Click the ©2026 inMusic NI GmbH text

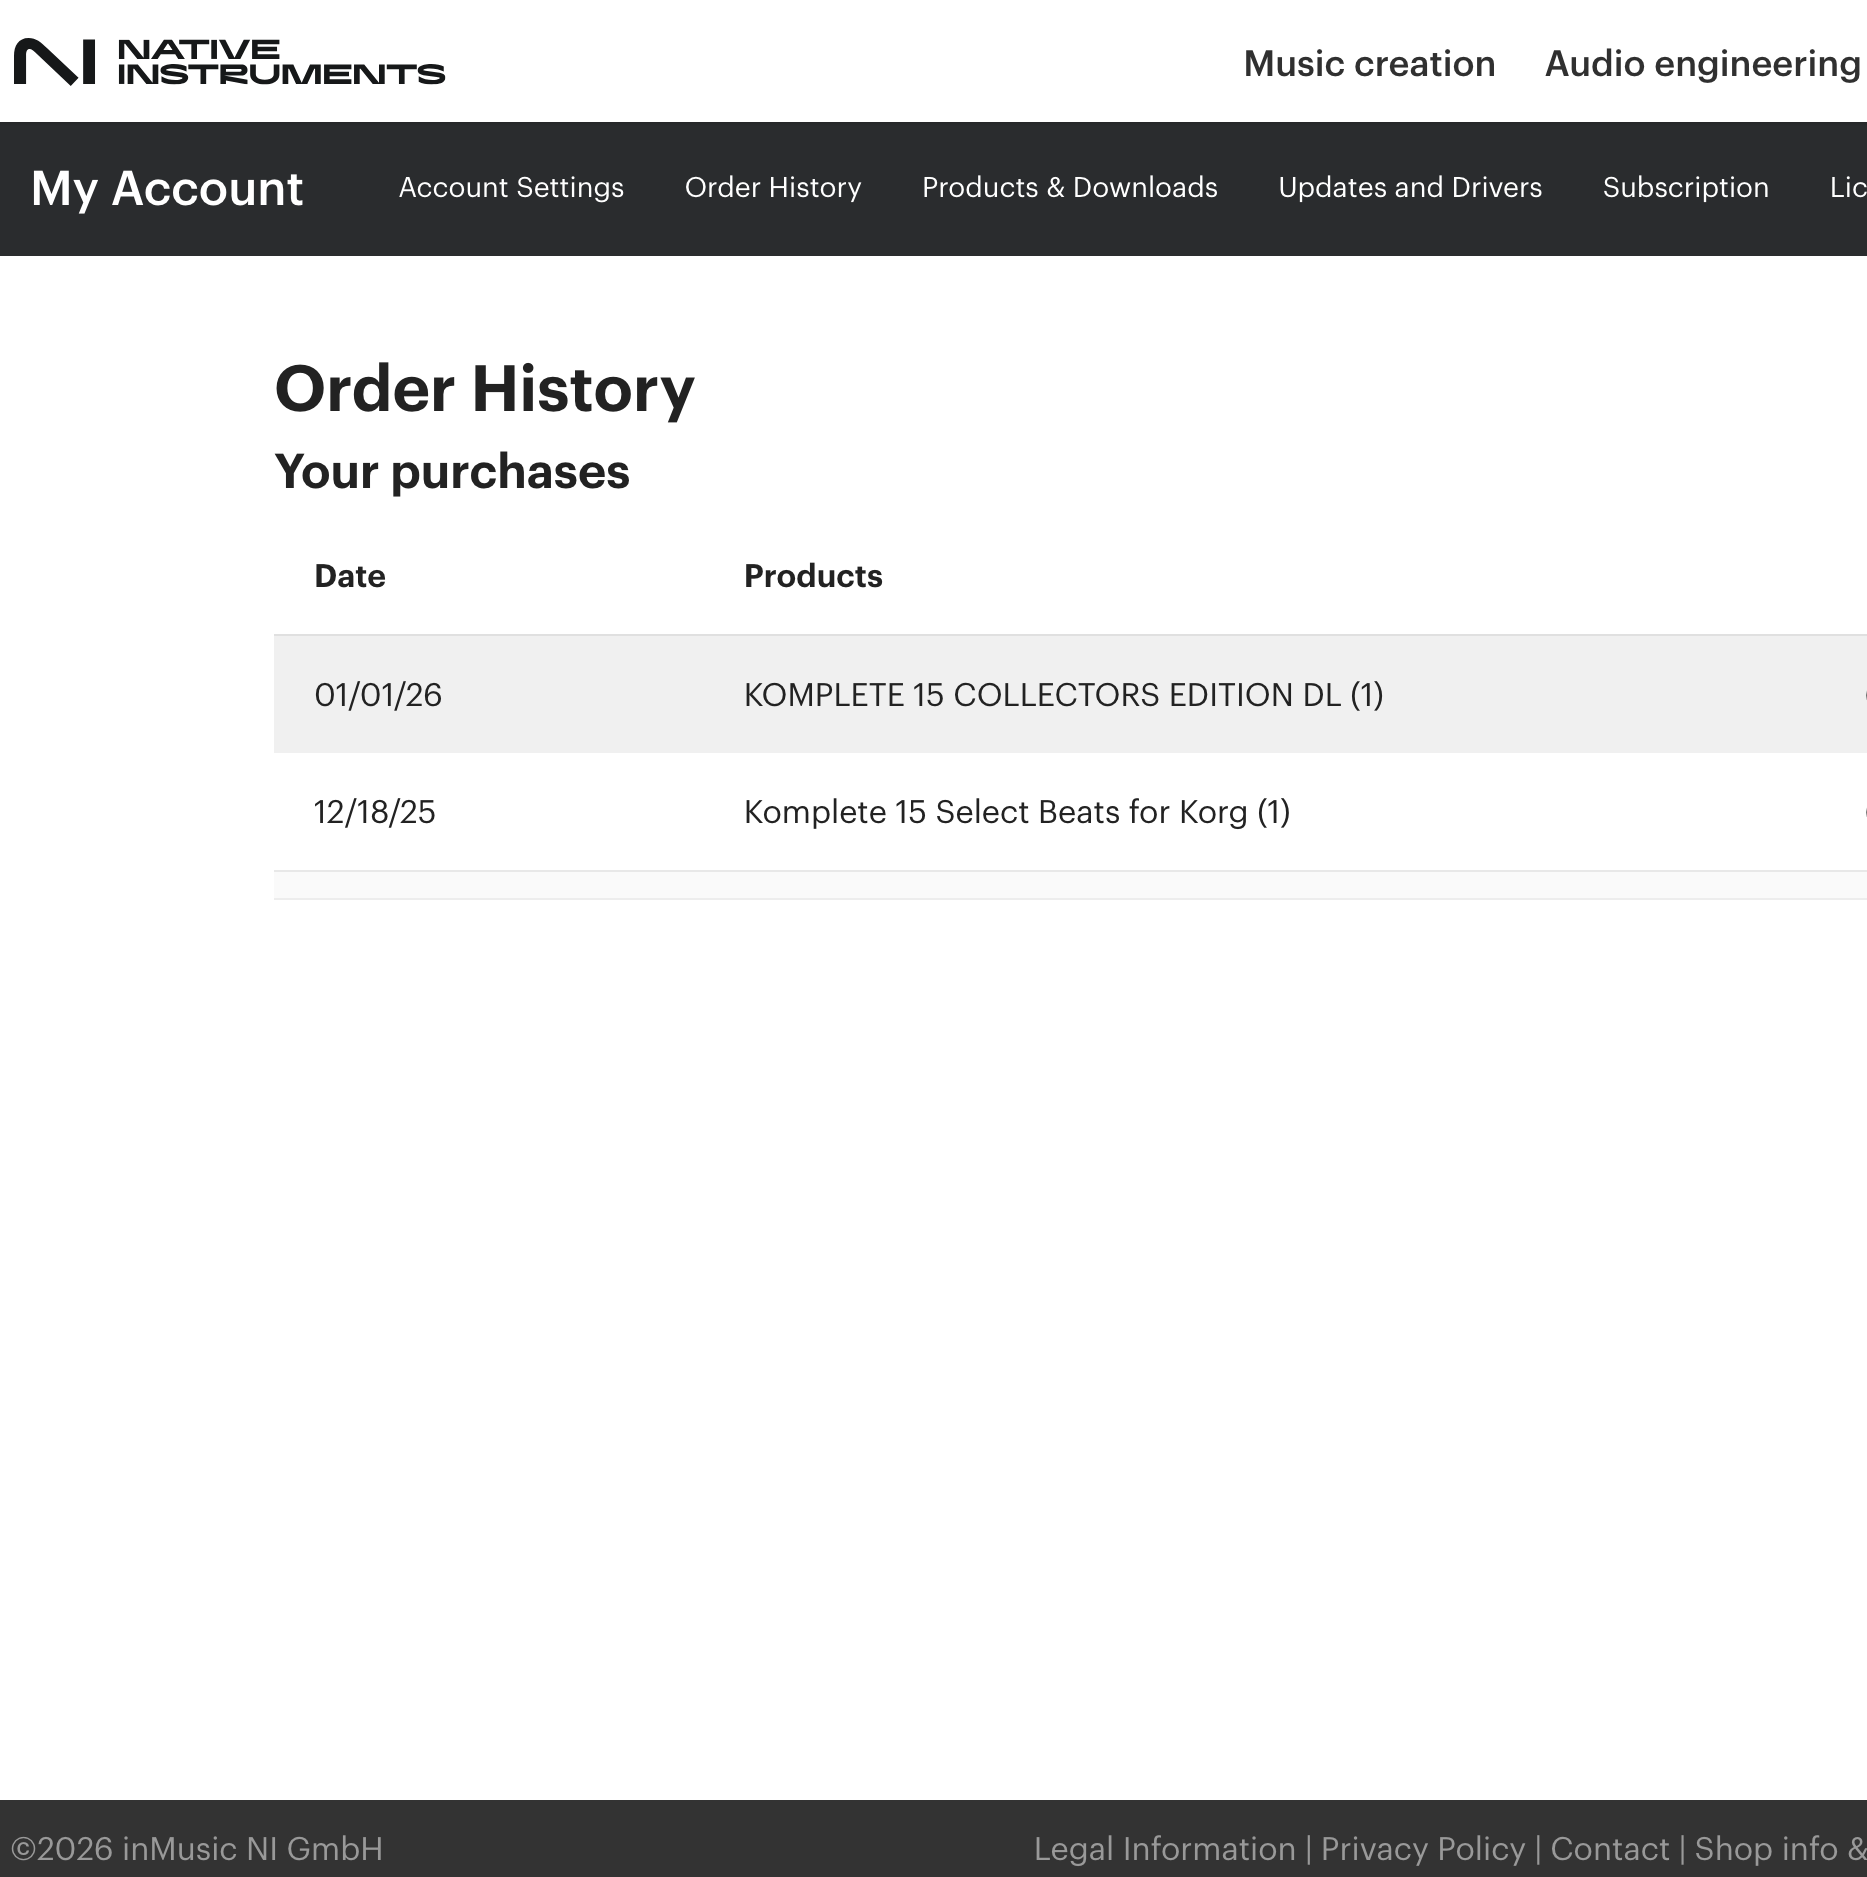coord(197,1849)
